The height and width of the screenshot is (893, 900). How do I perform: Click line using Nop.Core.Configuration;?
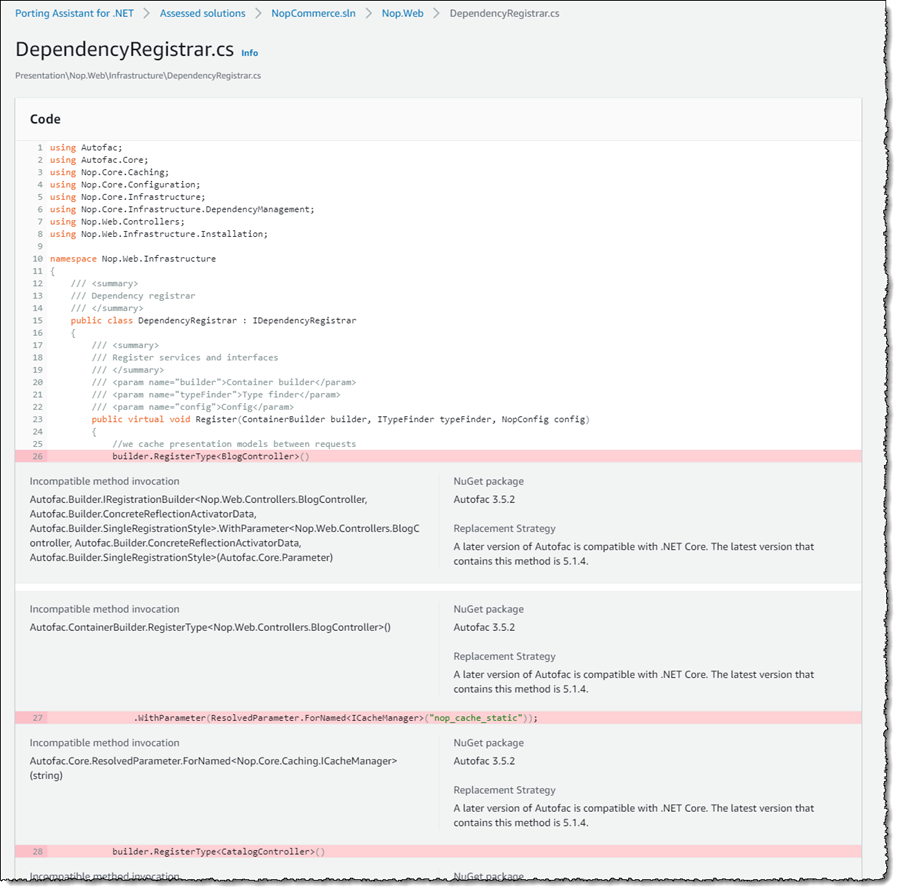[125, 185]
